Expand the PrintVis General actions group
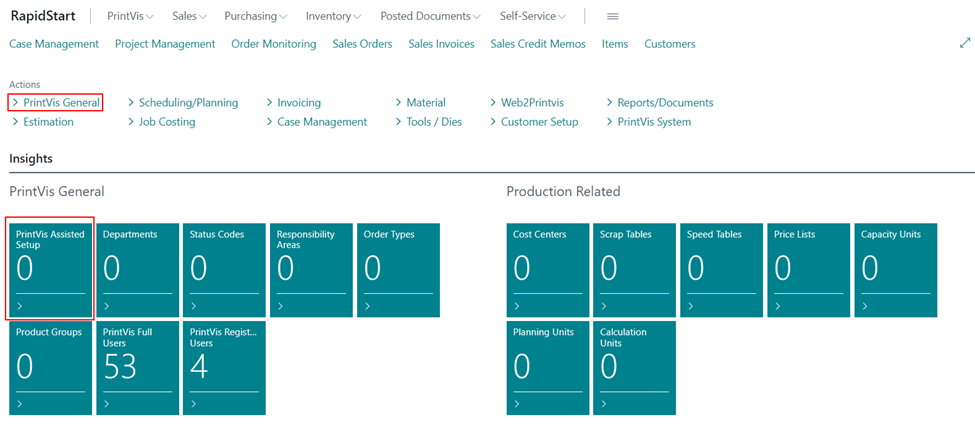Image resolution: width=975 pixels, height=433 pixels. pos(56,103)
